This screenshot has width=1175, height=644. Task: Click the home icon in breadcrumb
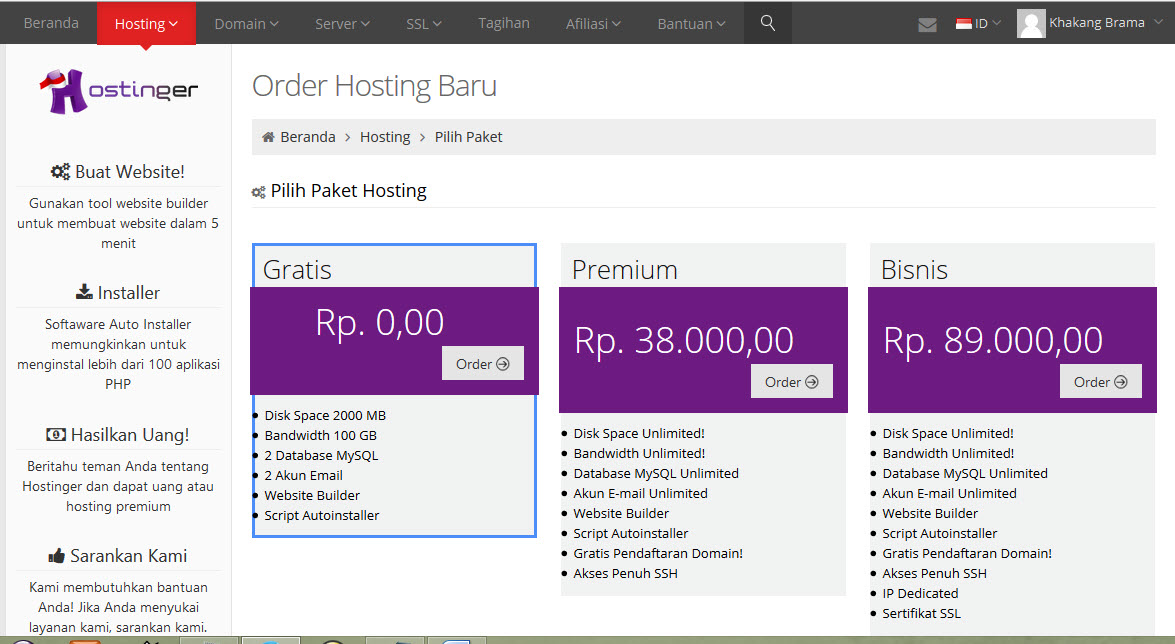click(268, 137)
